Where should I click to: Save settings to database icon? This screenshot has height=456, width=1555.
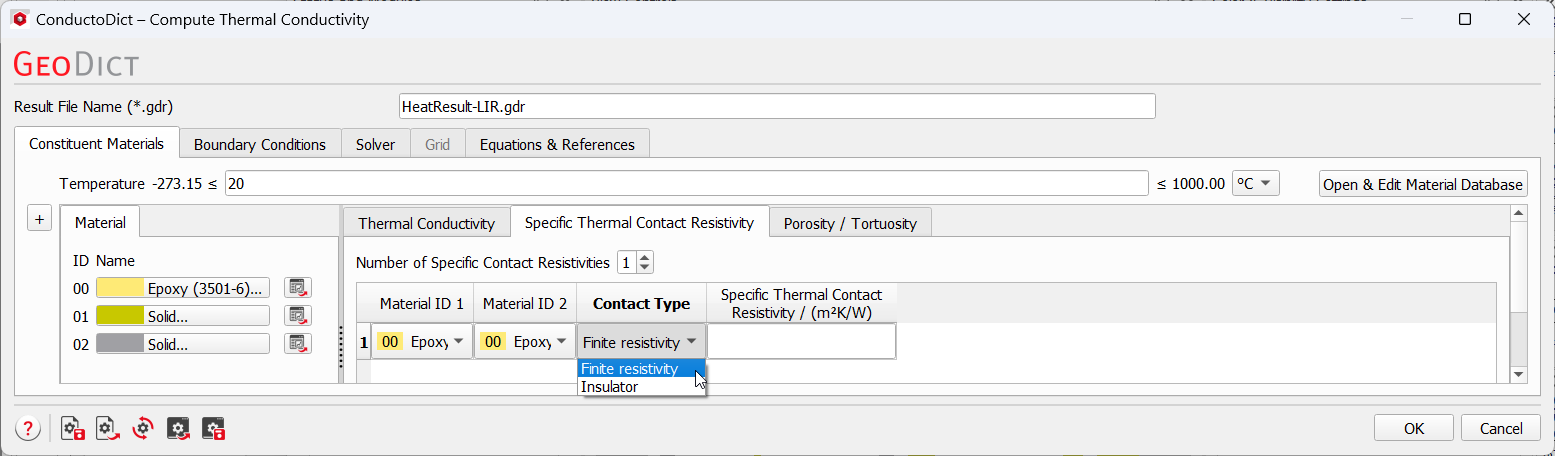coord(213,429)
